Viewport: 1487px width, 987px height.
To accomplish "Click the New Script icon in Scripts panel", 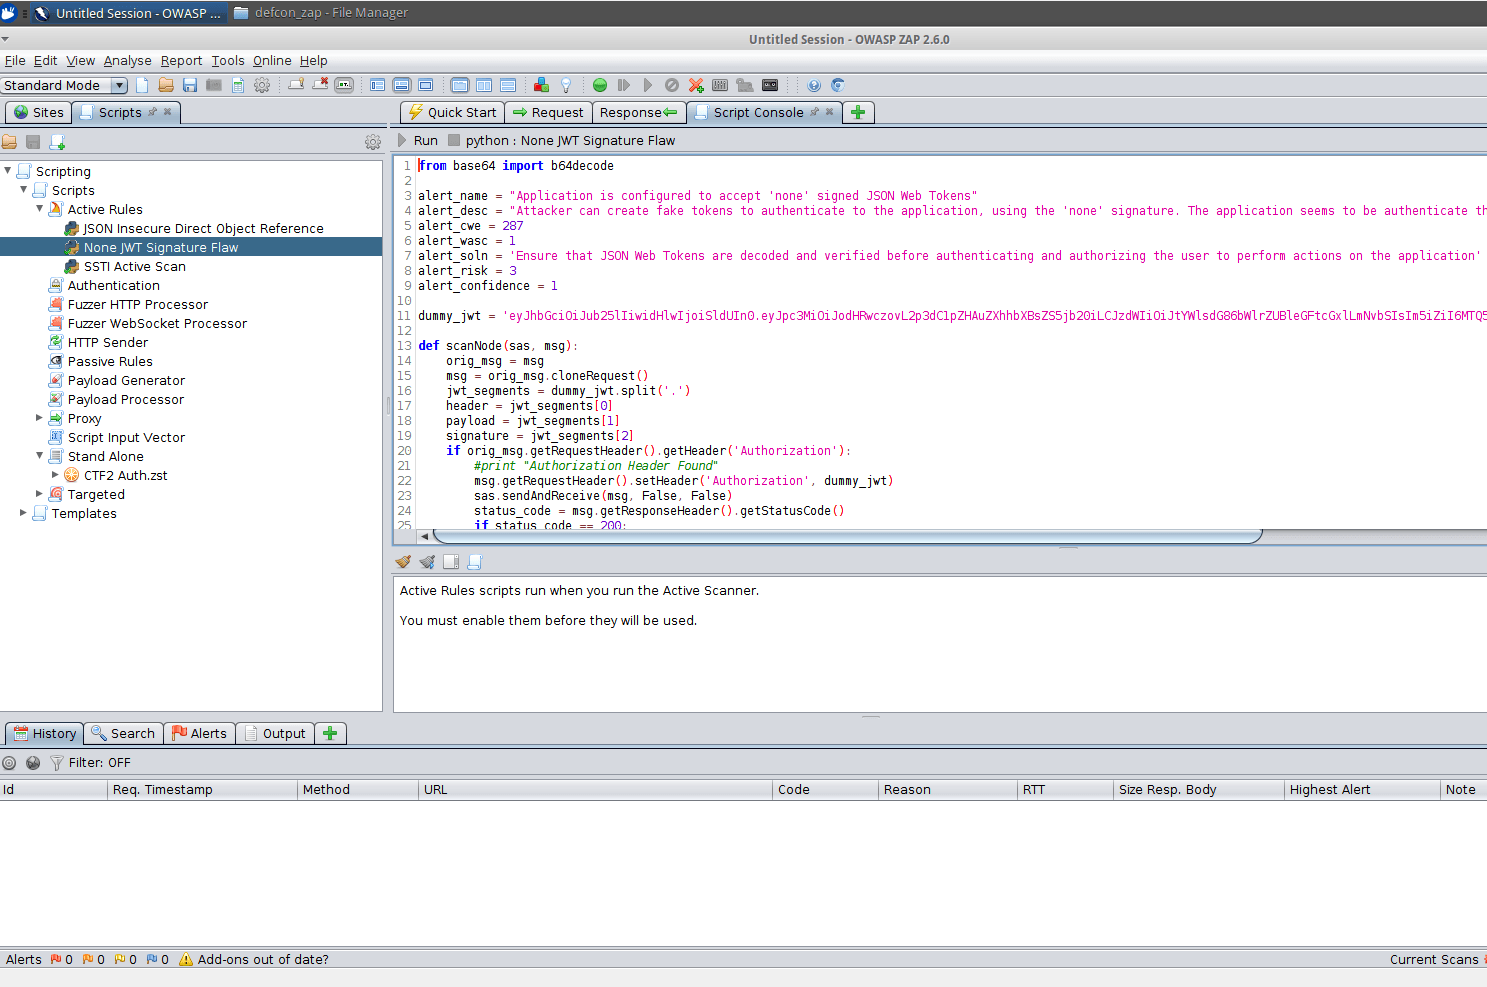I will [x=57, y=142].
